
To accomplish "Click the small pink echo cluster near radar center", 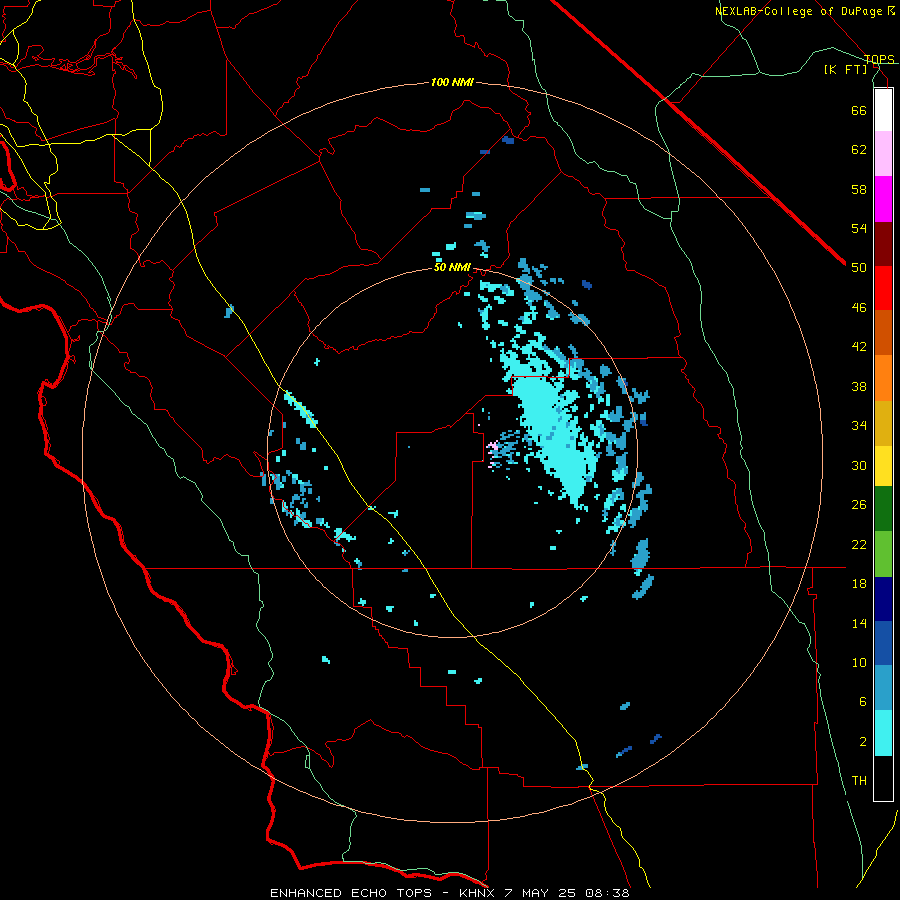I will [492, 447].
